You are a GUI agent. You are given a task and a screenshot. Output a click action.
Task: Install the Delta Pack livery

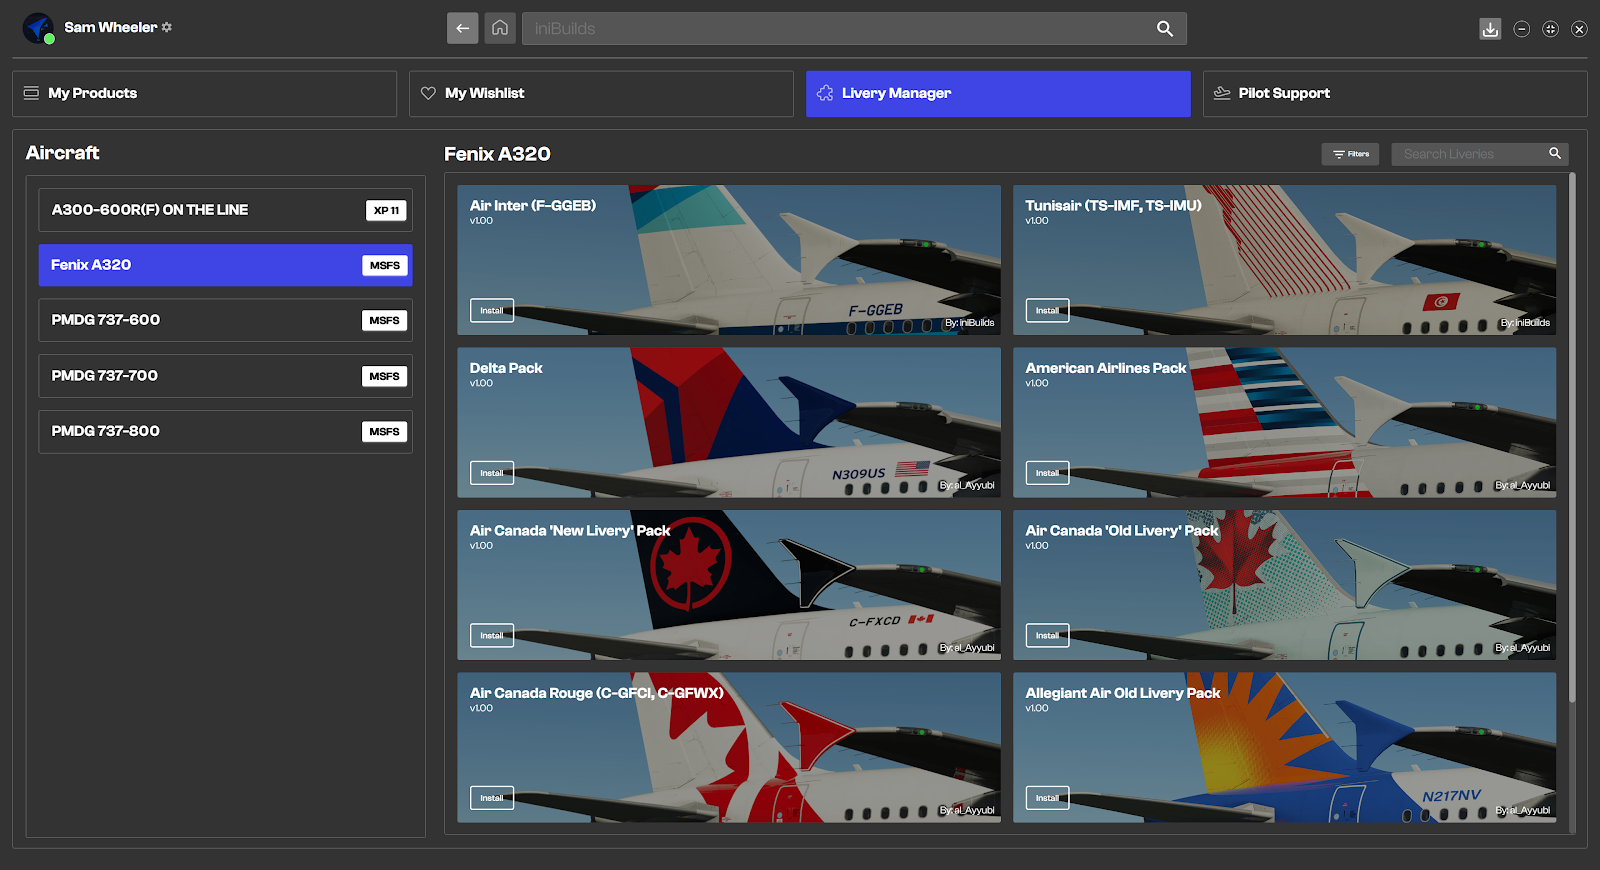[491, 473]
